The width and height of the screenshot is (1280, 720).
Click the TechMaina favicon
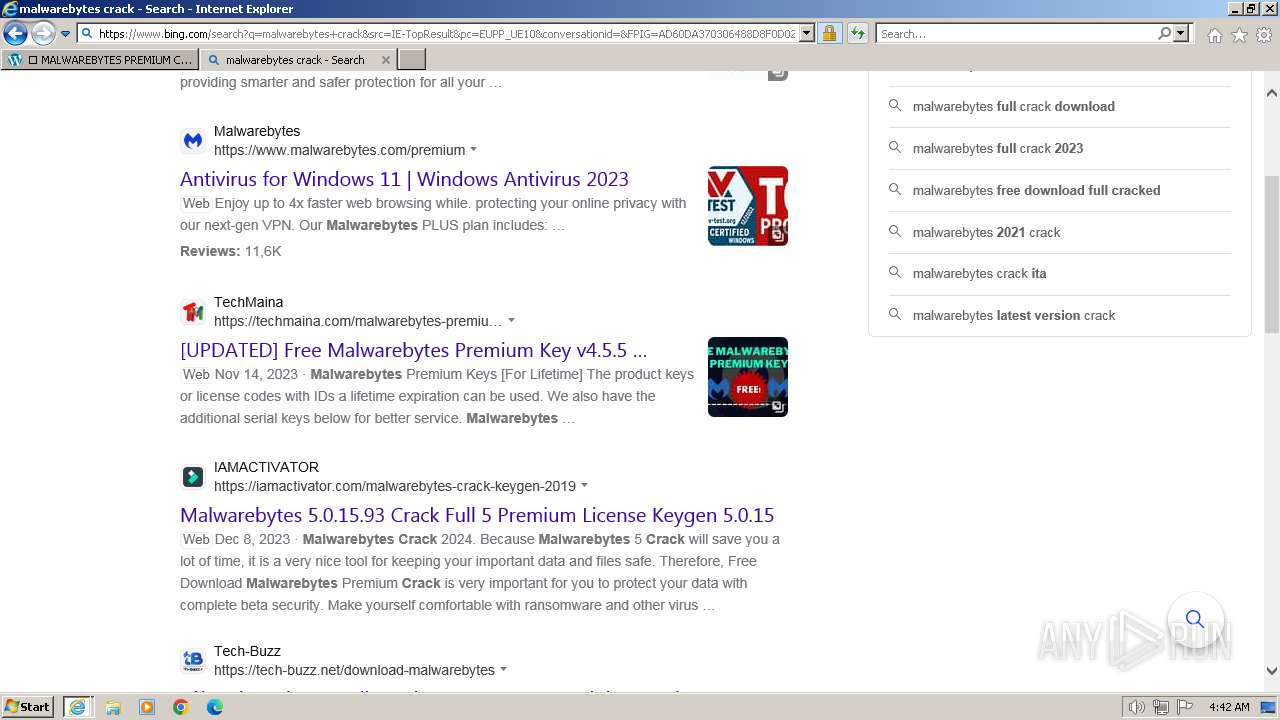click(193, 312)
